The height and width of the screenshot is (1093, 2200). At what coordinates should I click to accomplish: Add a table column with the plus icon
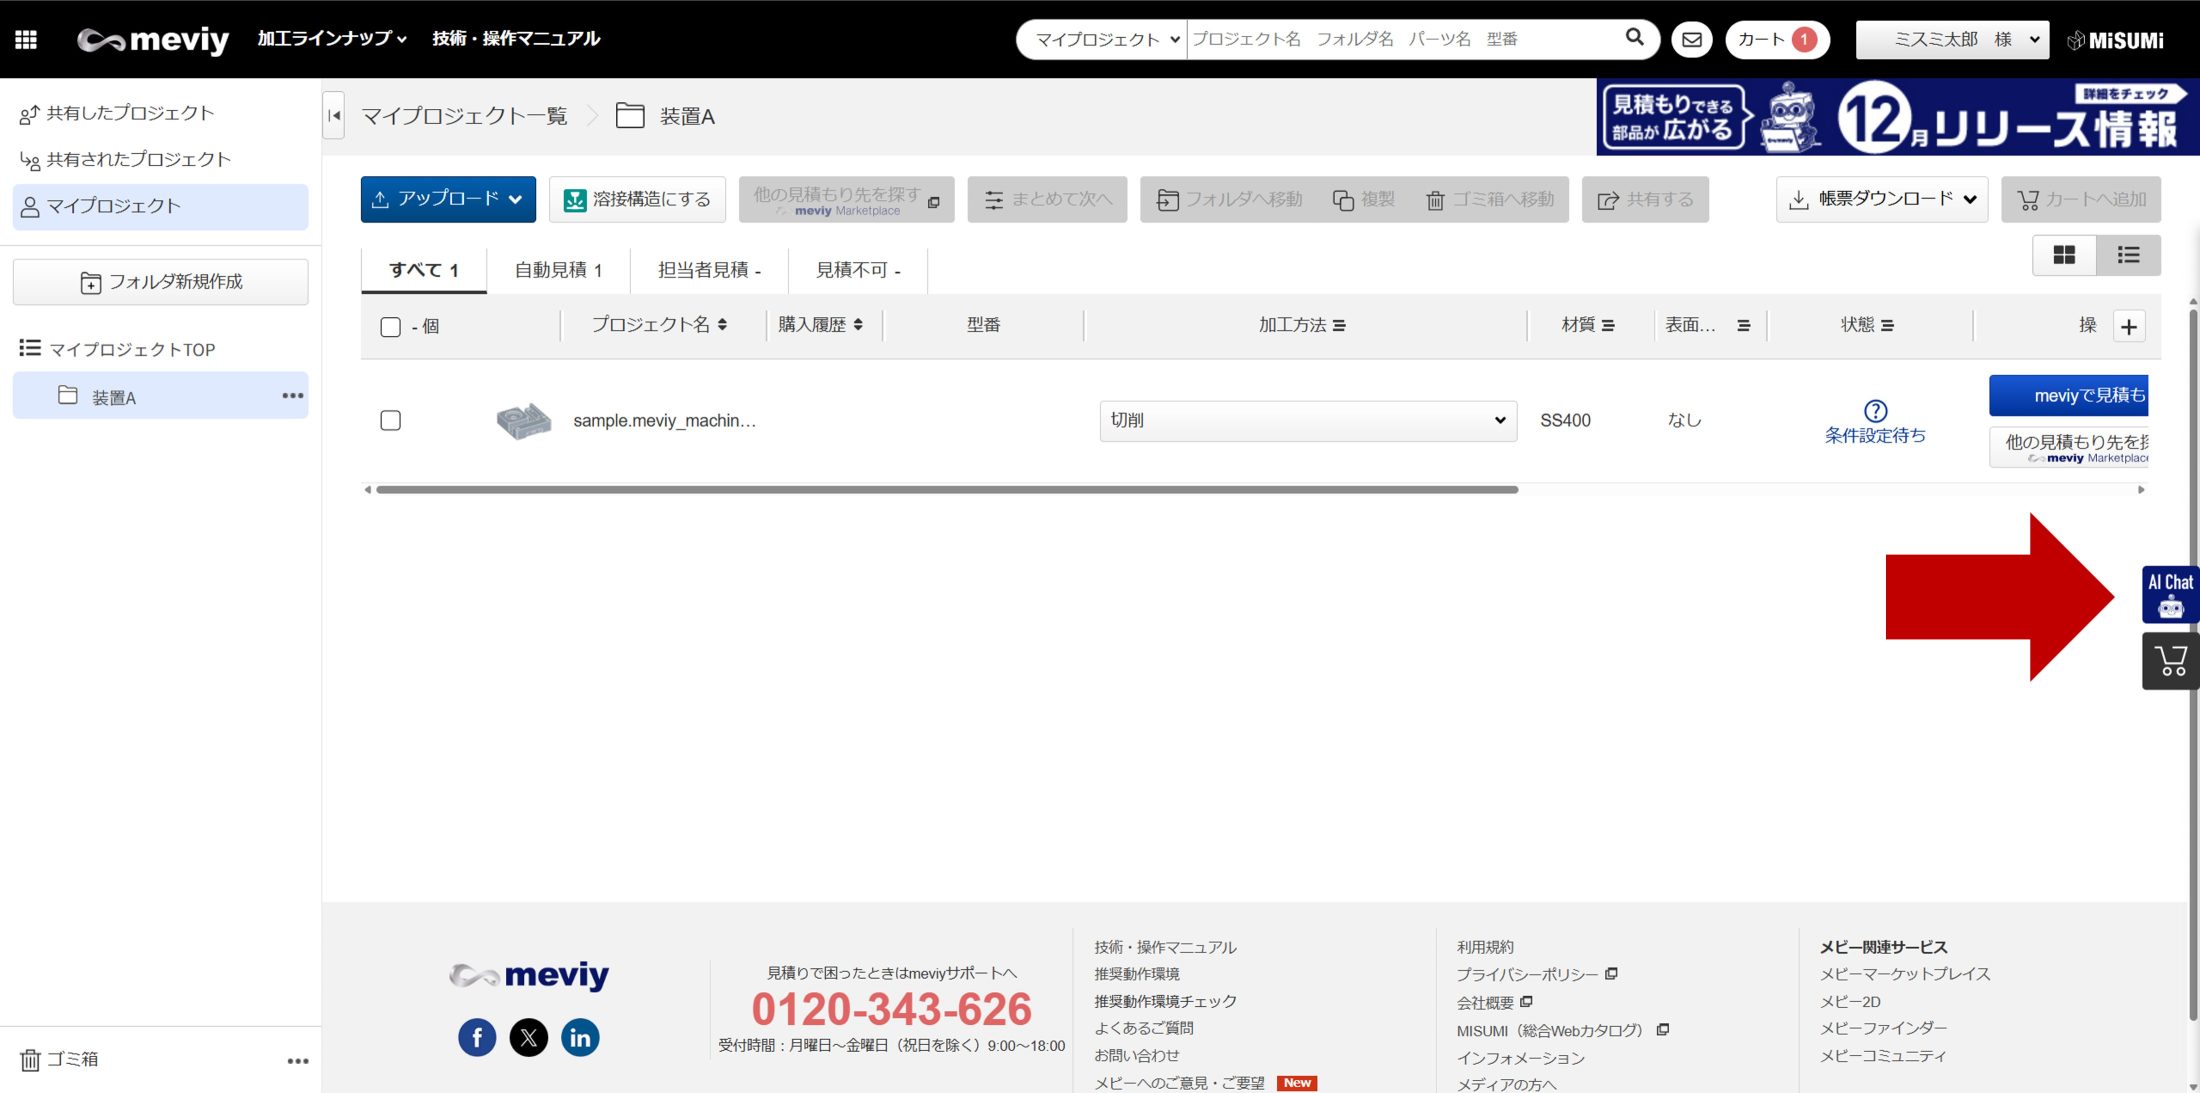[x=2129, y=326]
